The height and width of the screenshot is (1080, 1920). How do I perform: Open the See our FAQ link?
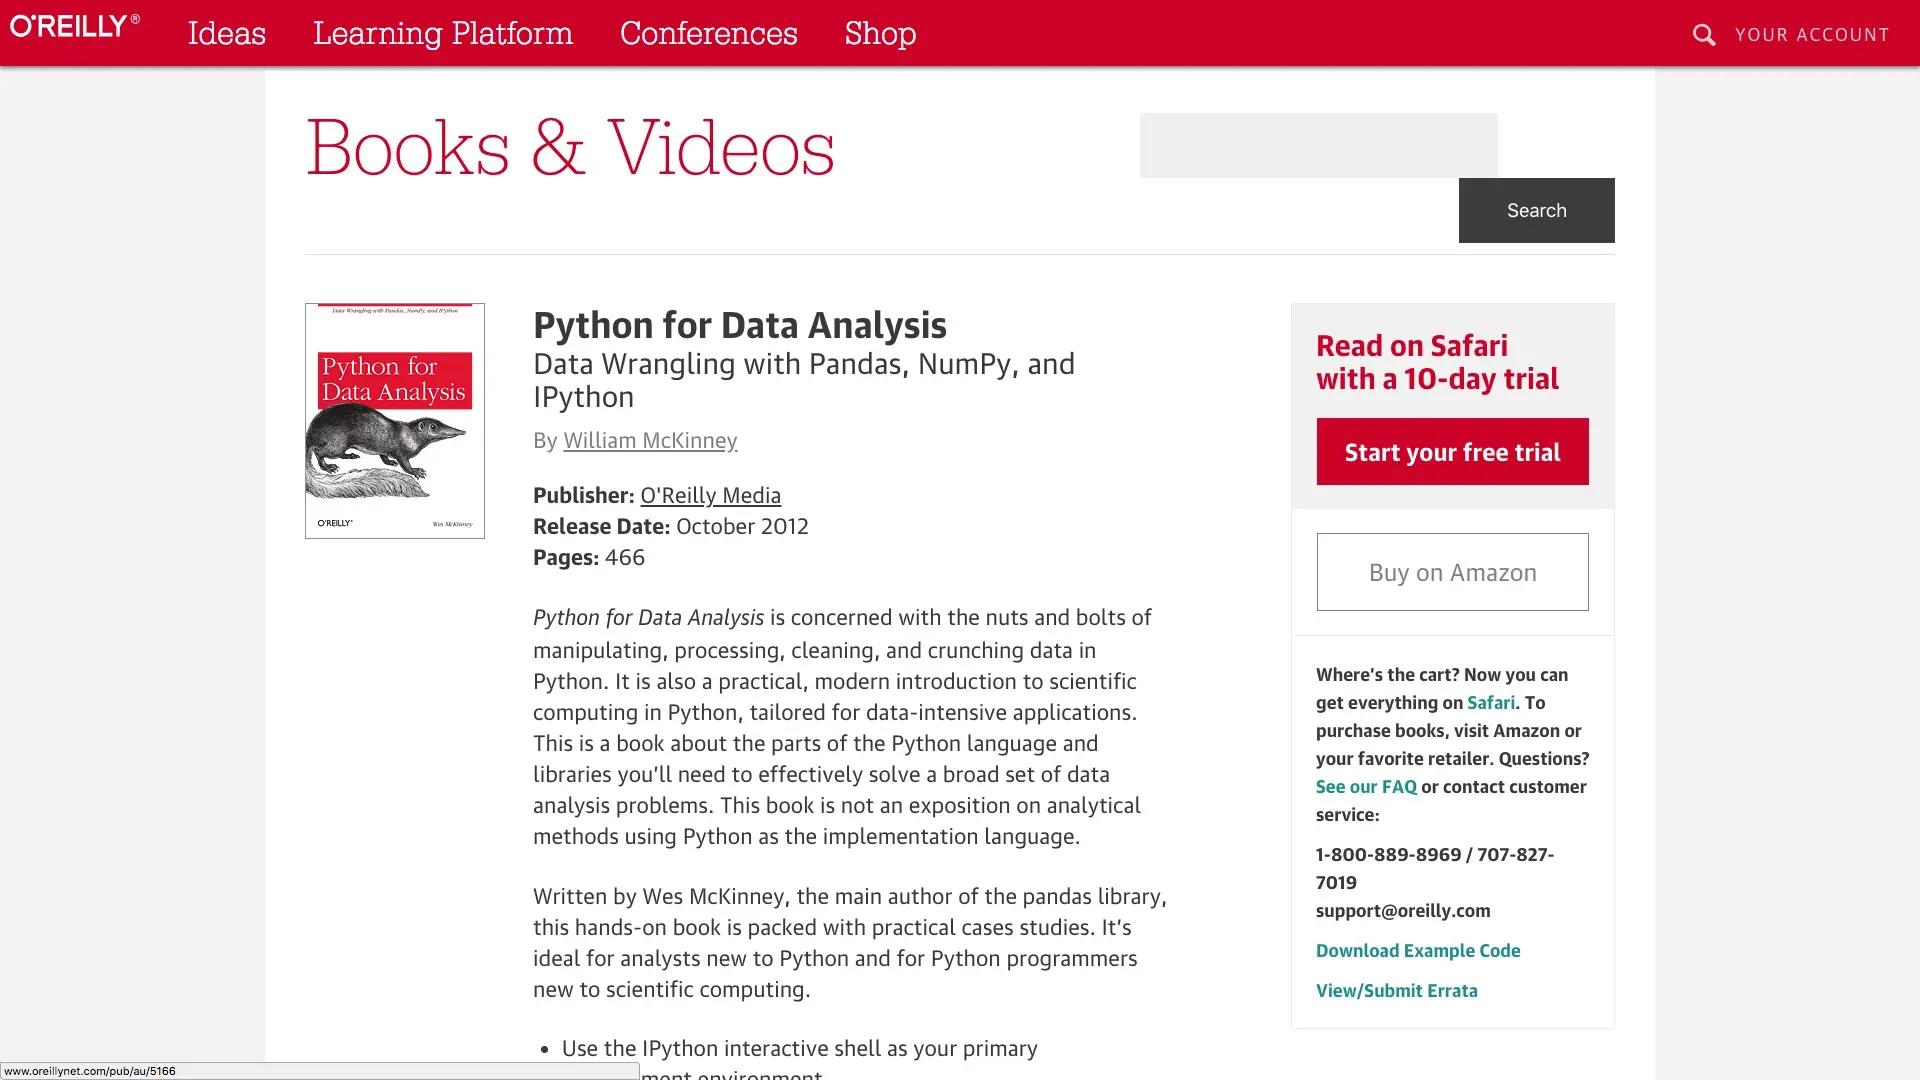coord(1366,787)
